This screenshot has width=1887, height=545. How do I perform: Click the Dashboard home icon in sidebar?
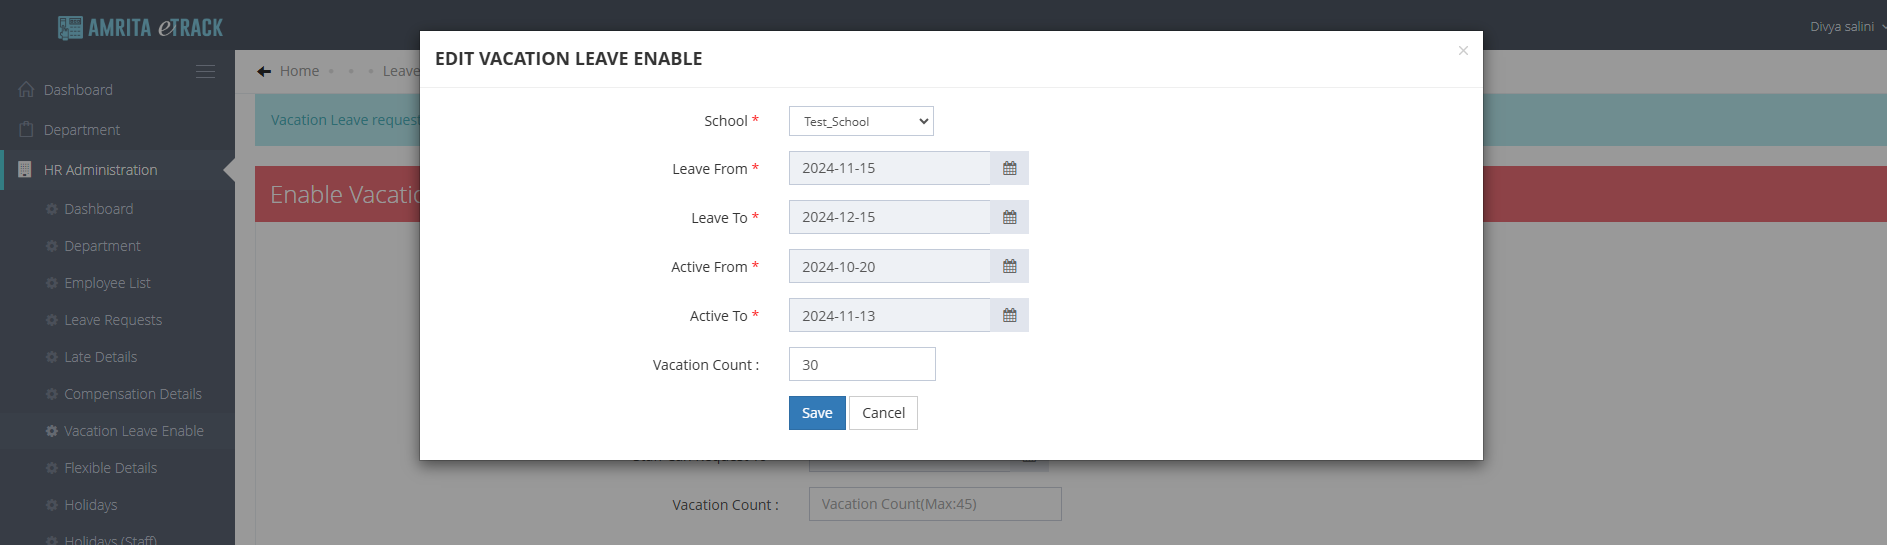(27, 90)
